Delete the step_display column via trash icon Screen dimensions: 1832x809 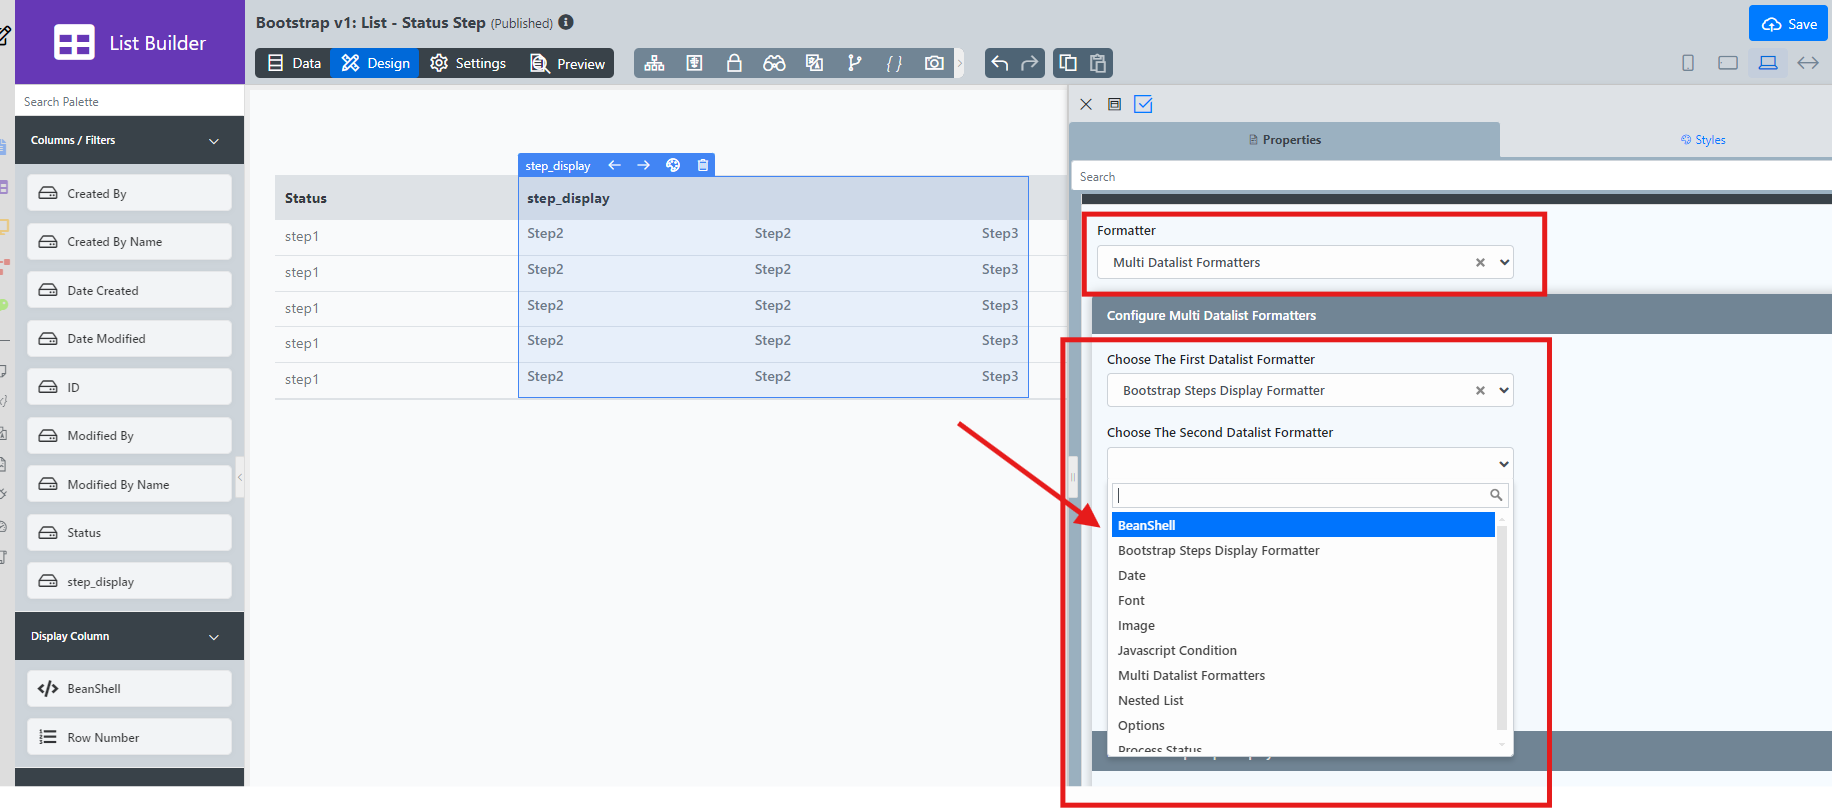pos(703,165)
